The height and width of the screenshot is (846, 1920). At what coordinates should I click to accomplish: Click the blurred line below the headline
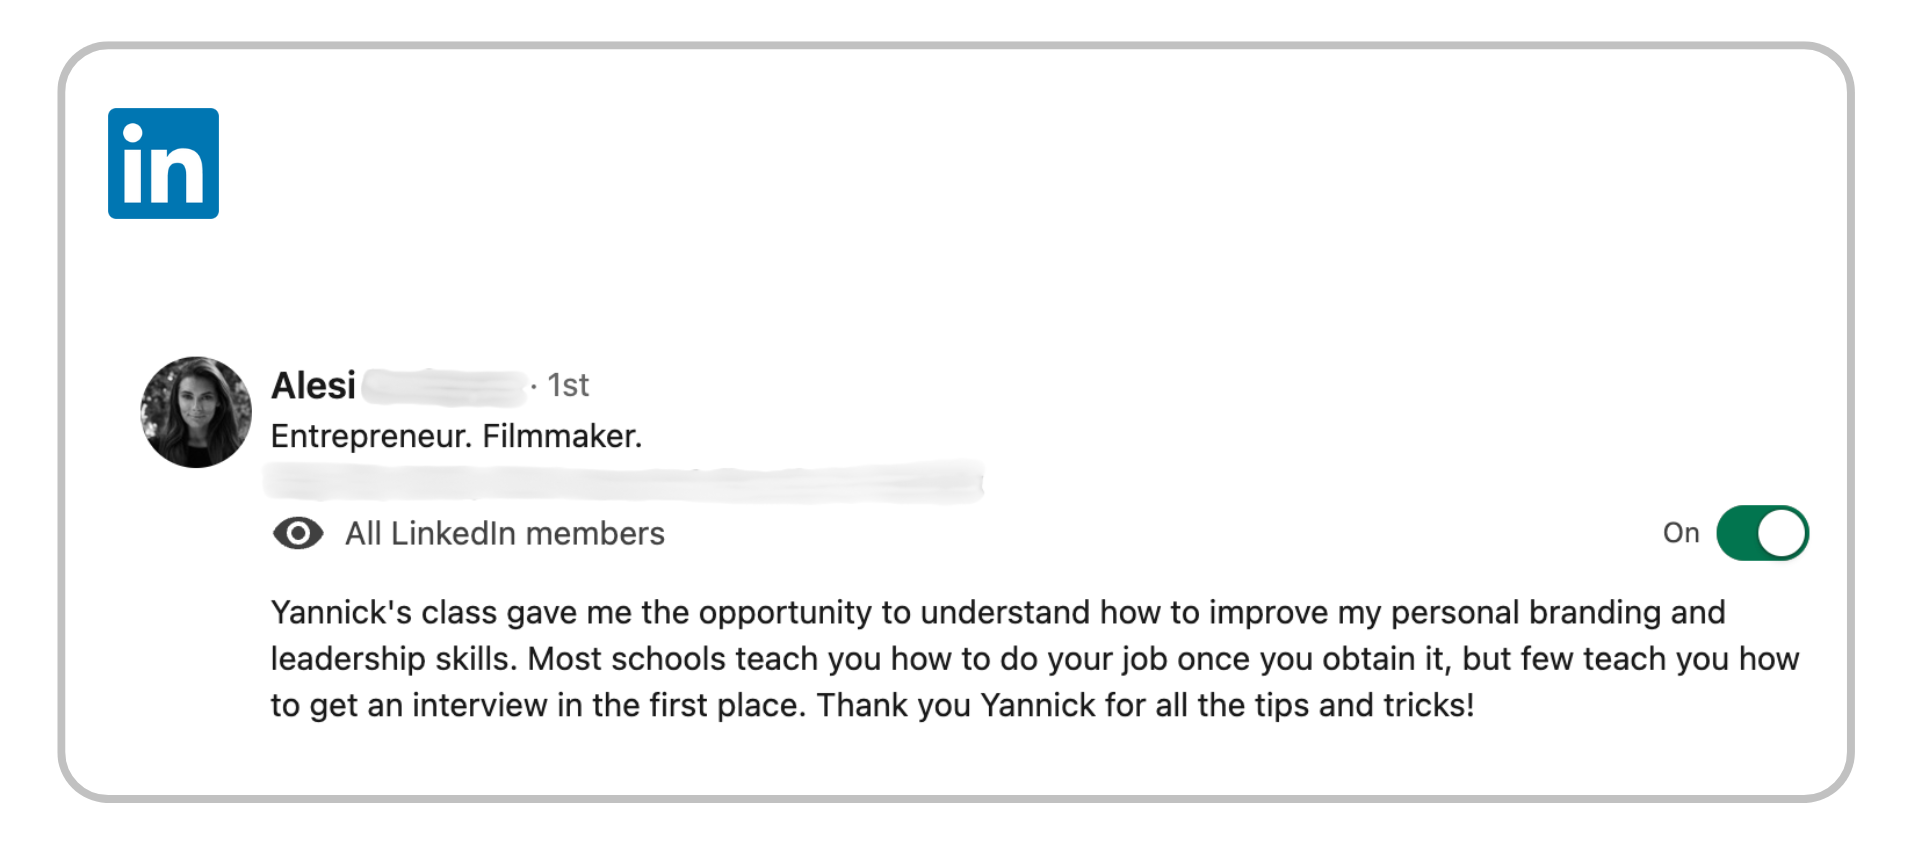623,482
